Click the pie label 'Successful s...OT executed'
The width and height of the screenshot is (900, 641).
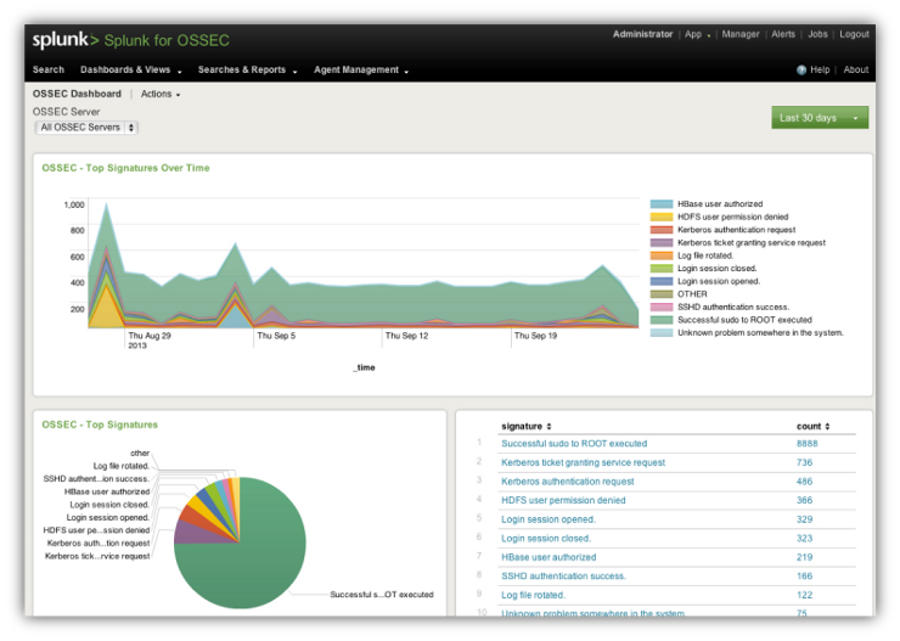(382, 595)
